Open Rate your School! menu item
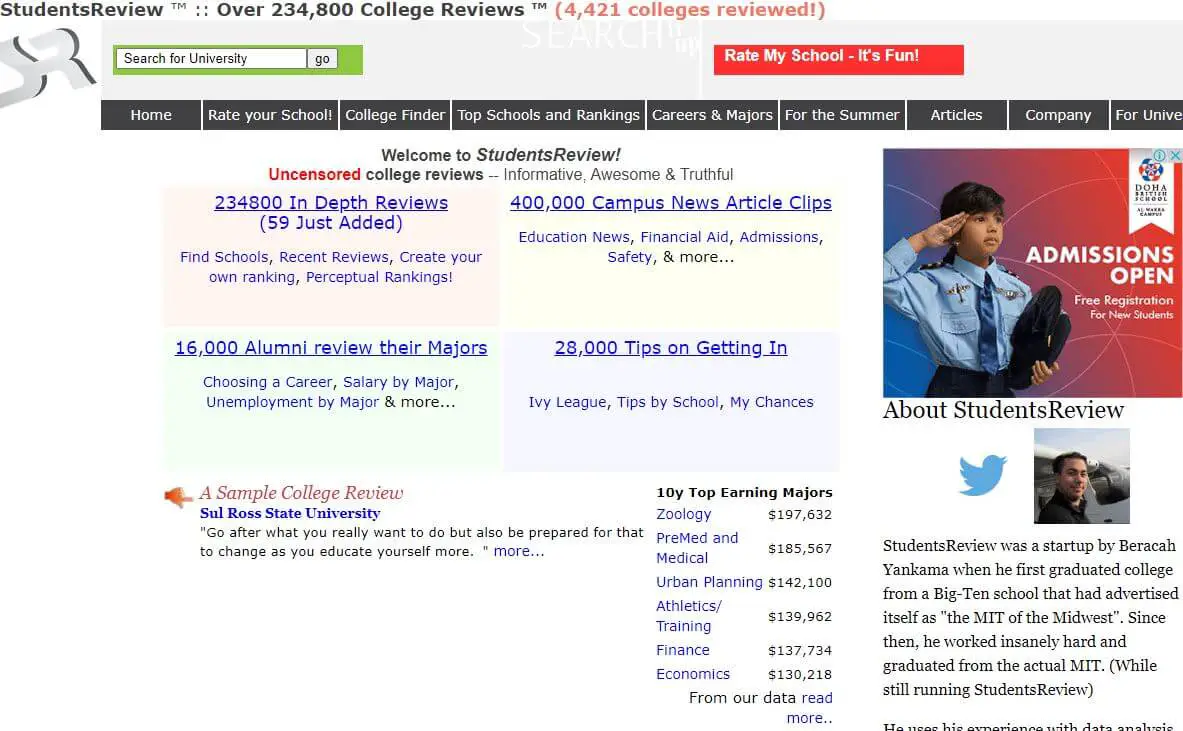 point(270,115)
